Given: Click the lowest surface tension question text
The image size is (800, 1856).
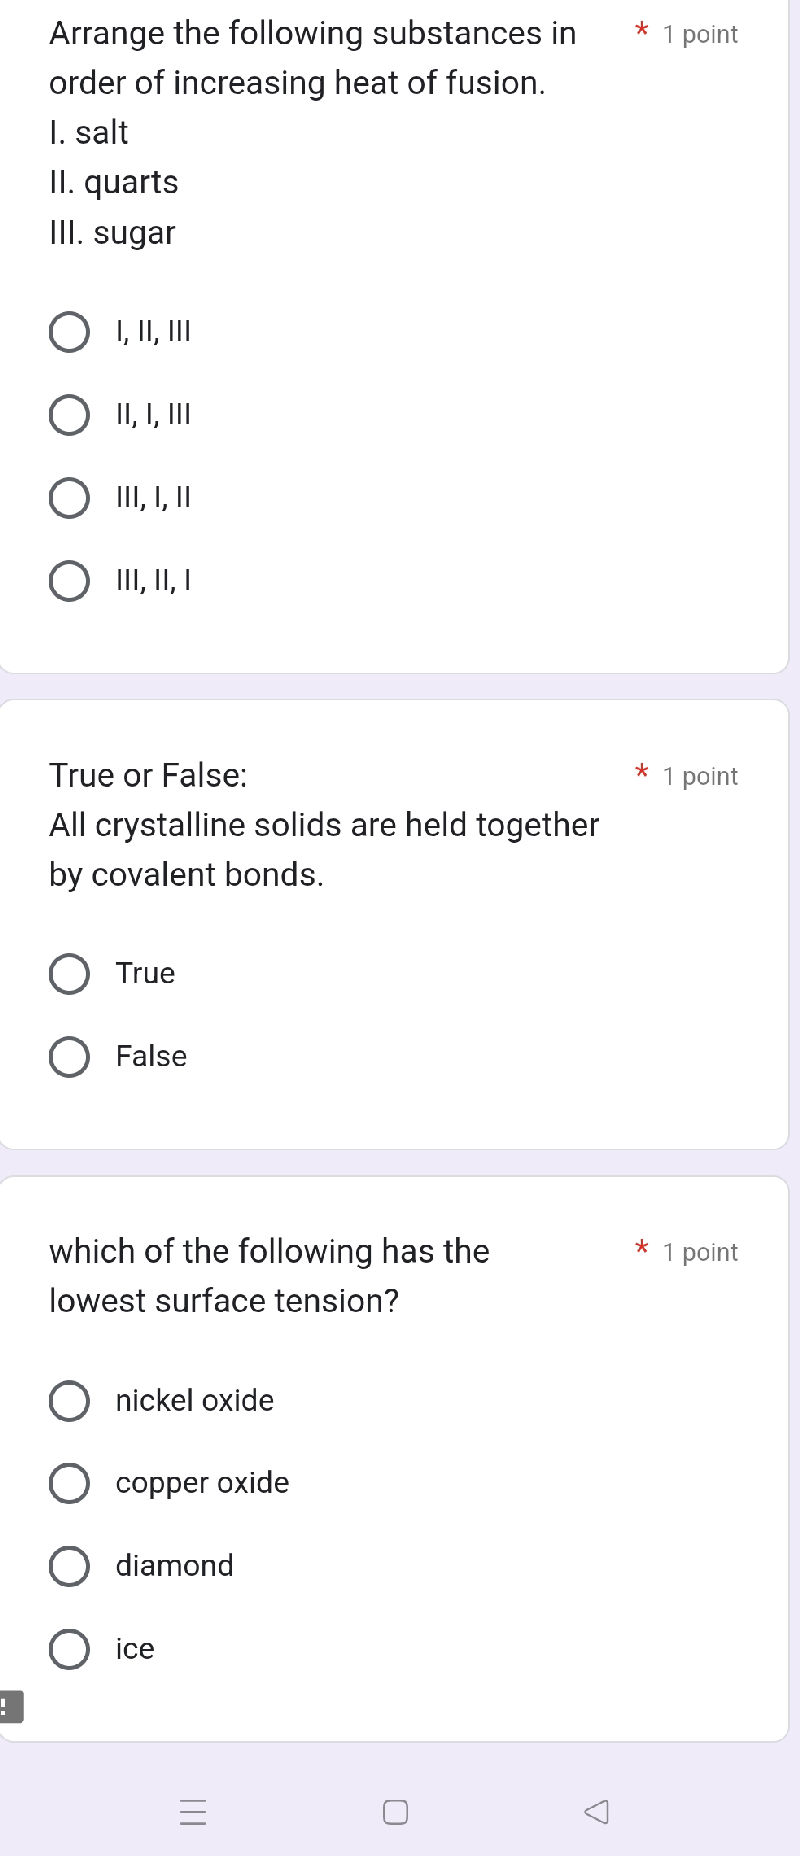Looking at the screenshot, I should click(269, 1276).
